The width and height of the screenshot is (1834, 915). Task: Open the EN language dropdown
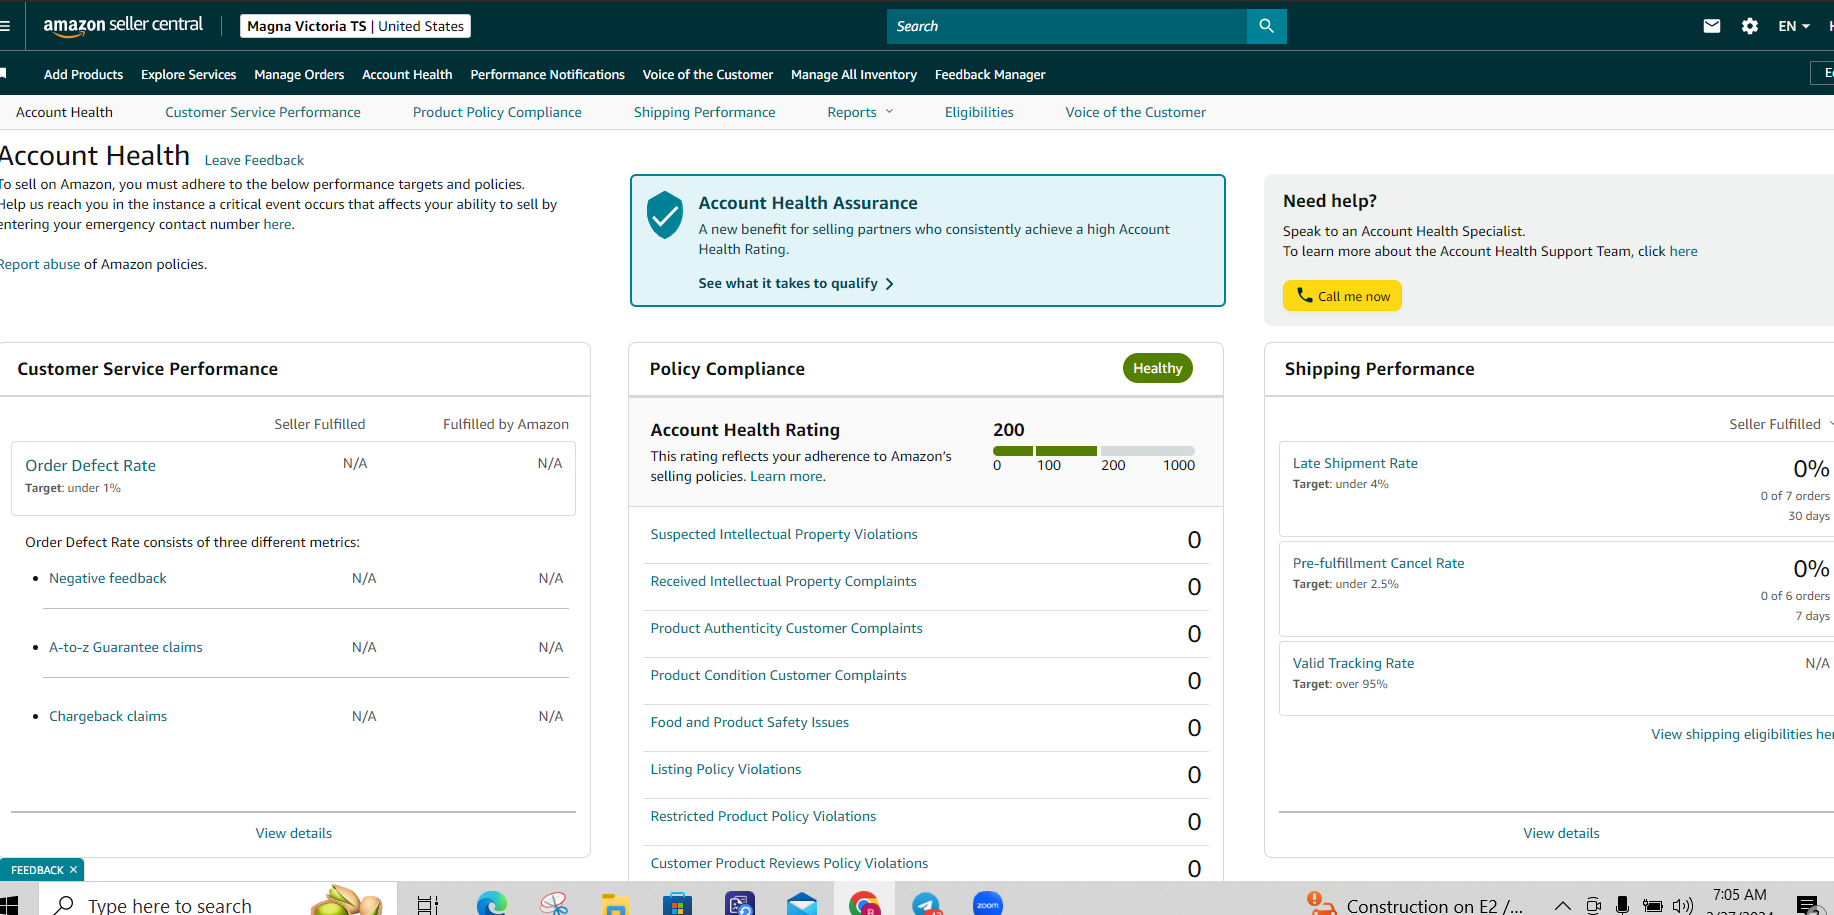click(x=1794, y=26)
